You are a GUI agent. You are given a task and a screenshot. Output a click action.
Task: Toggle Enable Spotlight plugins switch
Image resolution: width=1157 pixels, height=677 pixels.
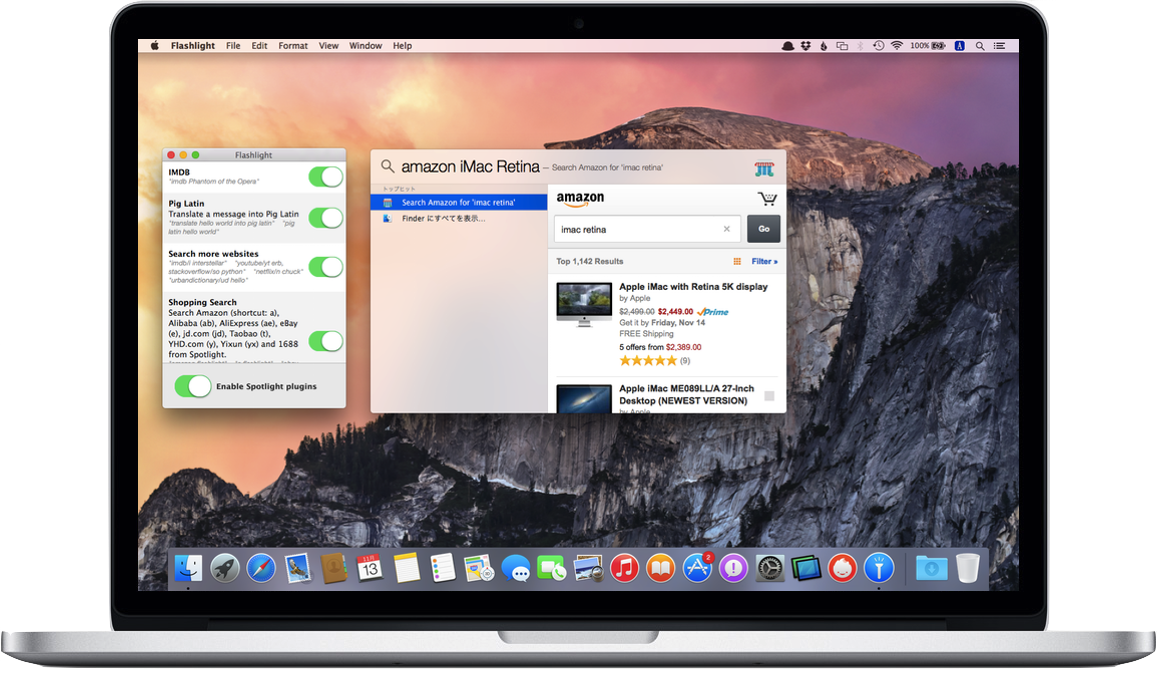tap(193, 386)
